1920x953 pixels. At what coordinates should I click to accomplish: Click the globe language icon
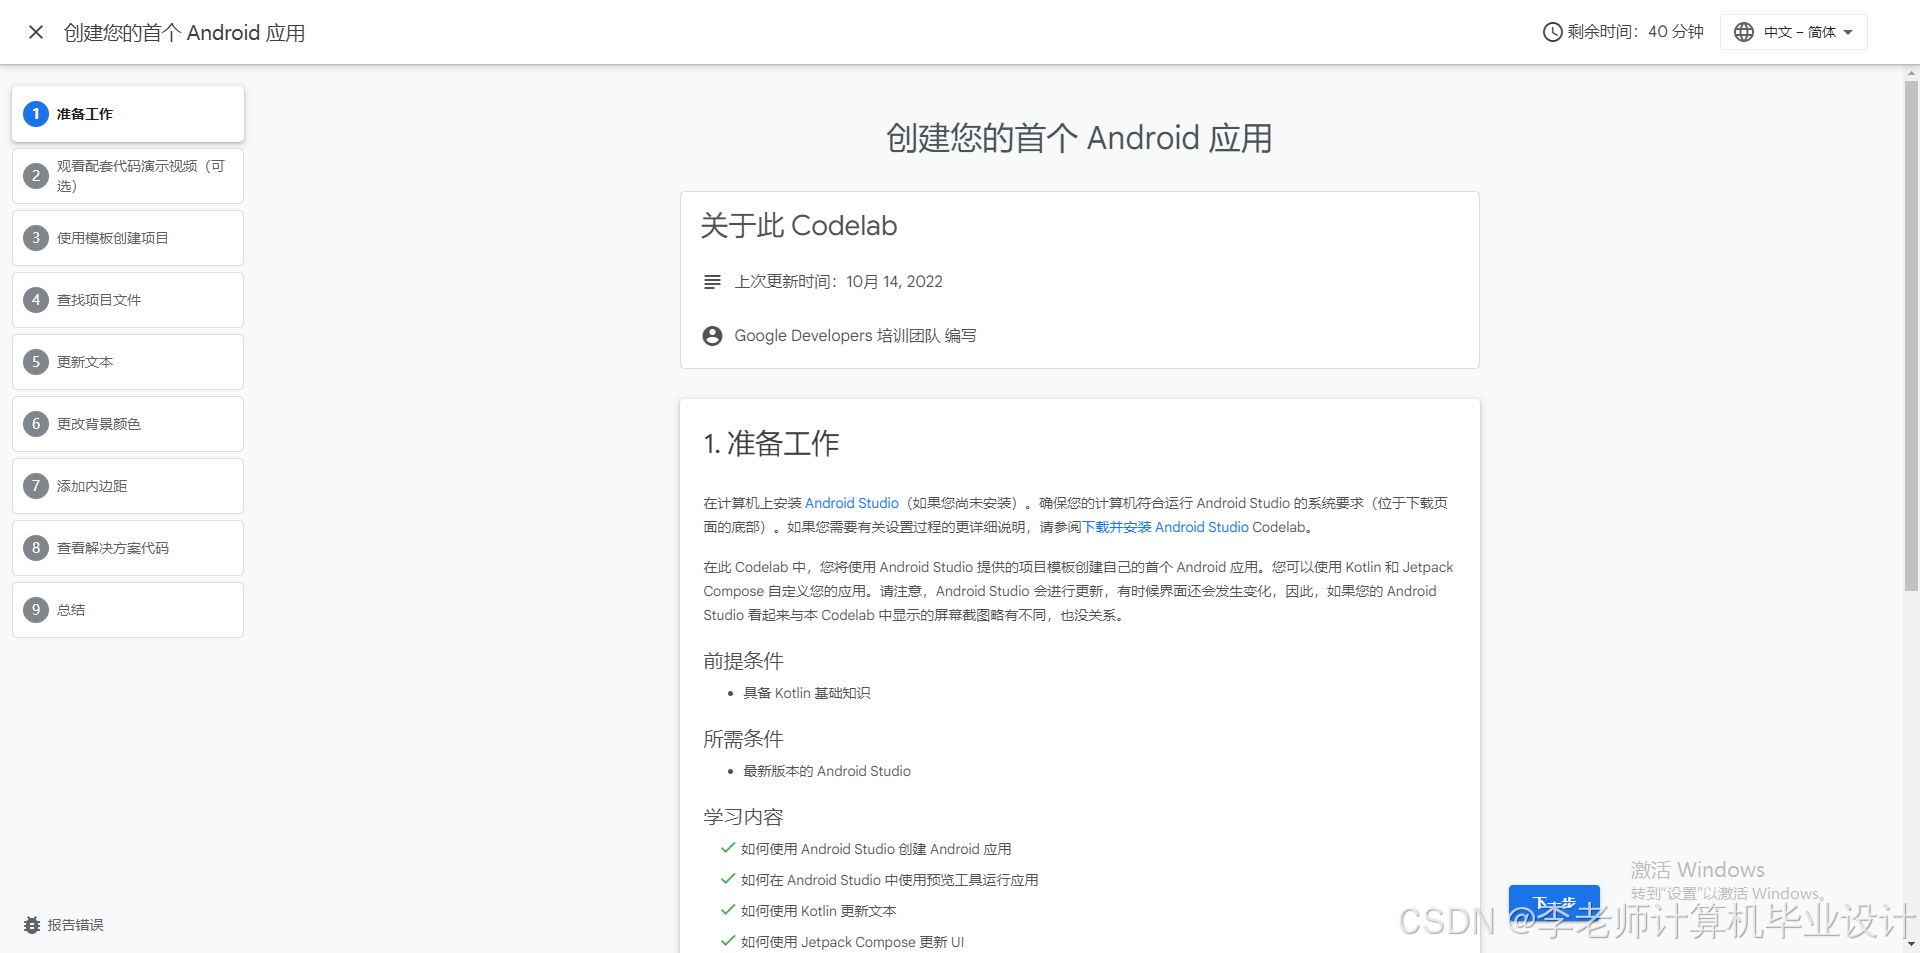click(1744, 31)
